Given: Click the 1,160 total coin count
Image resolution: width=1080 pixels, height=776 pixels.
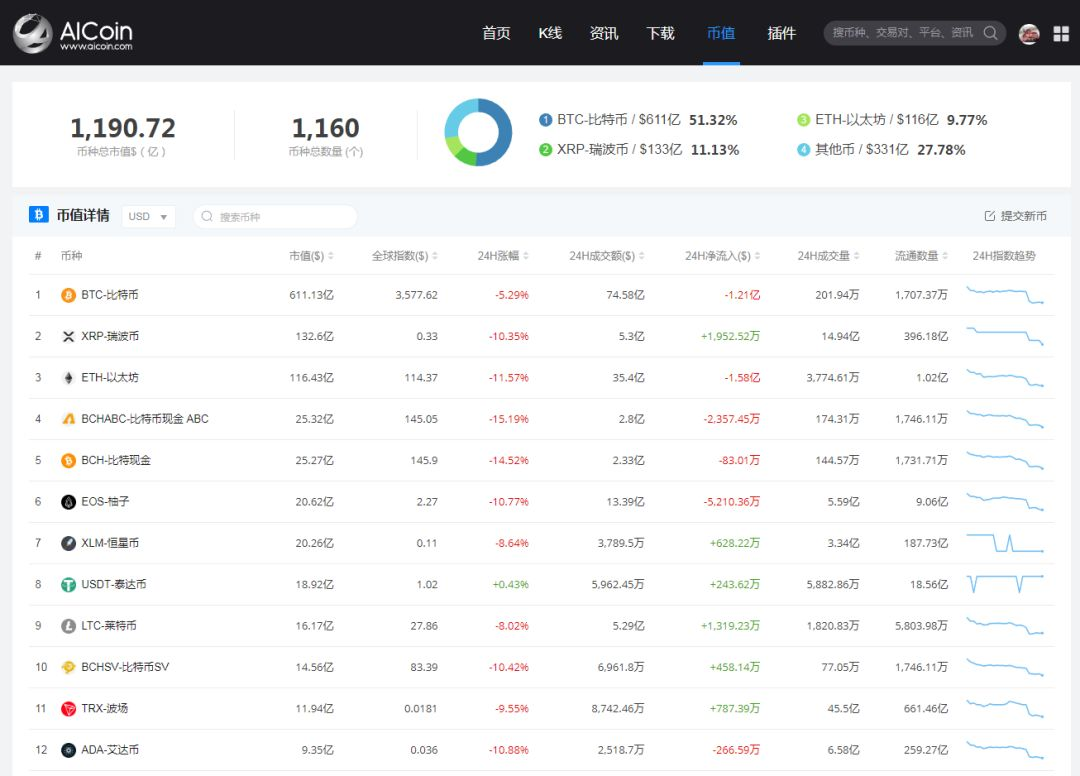Looking at the screenshot, I should [x=326, y=128].
